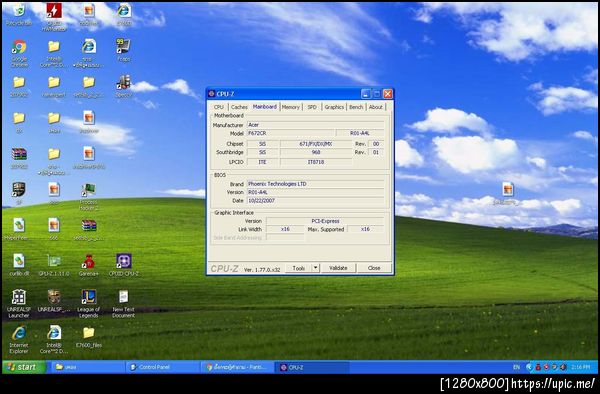Select the Speccy desktop shortcut
Viewport: 600px width, 394px height.
[124, 86]
